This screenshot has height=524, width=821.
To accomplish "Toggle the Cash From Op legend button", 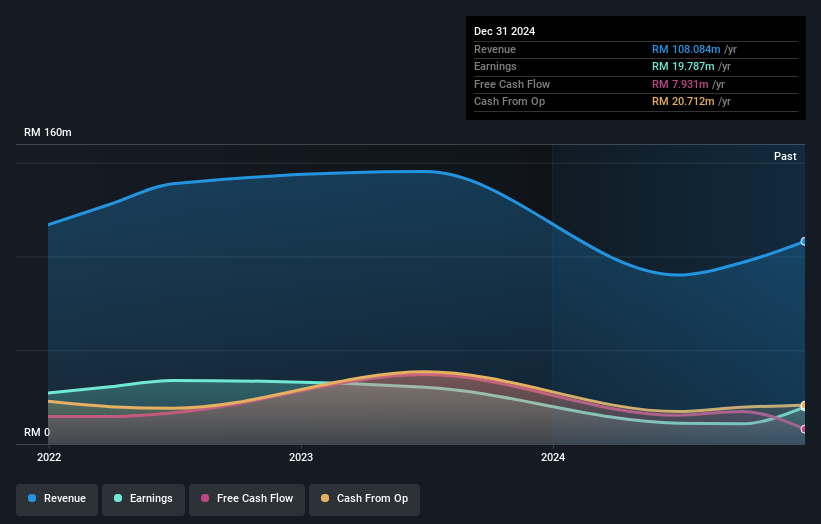I will pos(364,499).
